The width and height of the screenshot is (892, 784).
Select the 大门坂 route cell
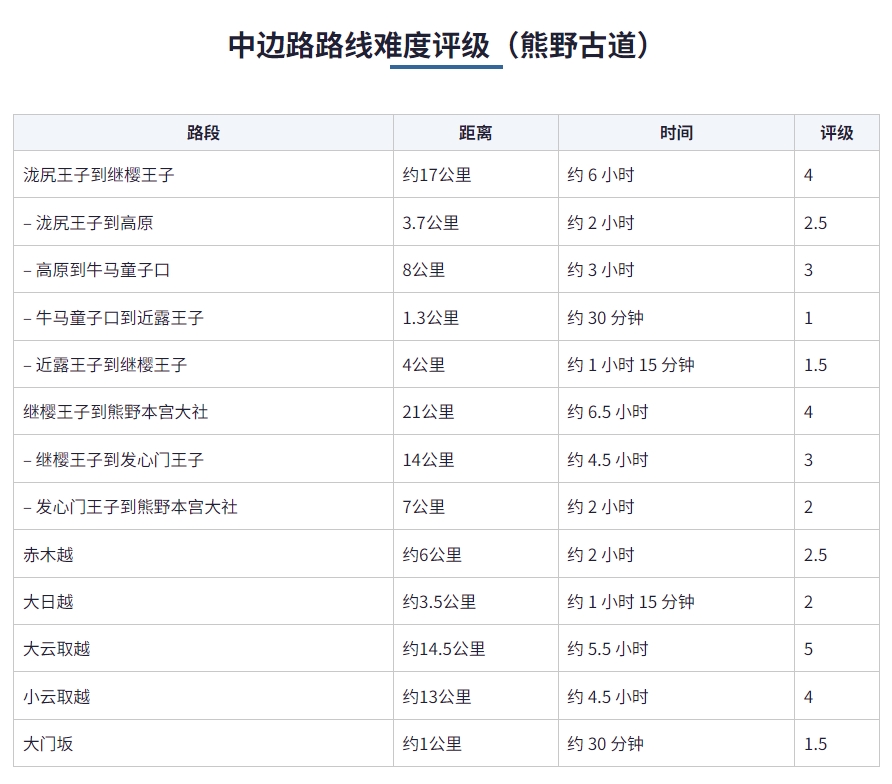203,744
